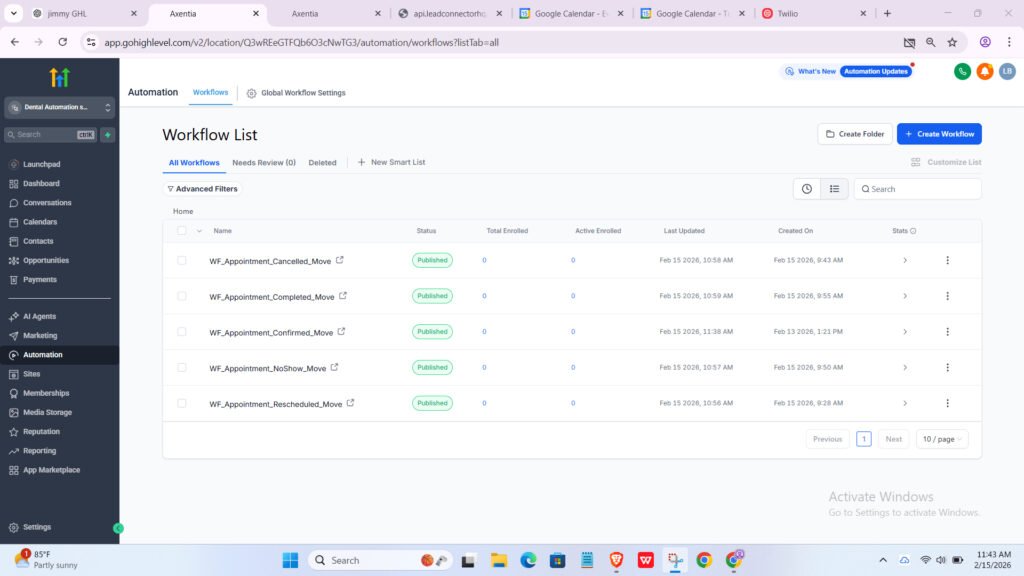Viewport: 1024px width, 576px height.
Task: Open Media Storage section
Action: 47,412
